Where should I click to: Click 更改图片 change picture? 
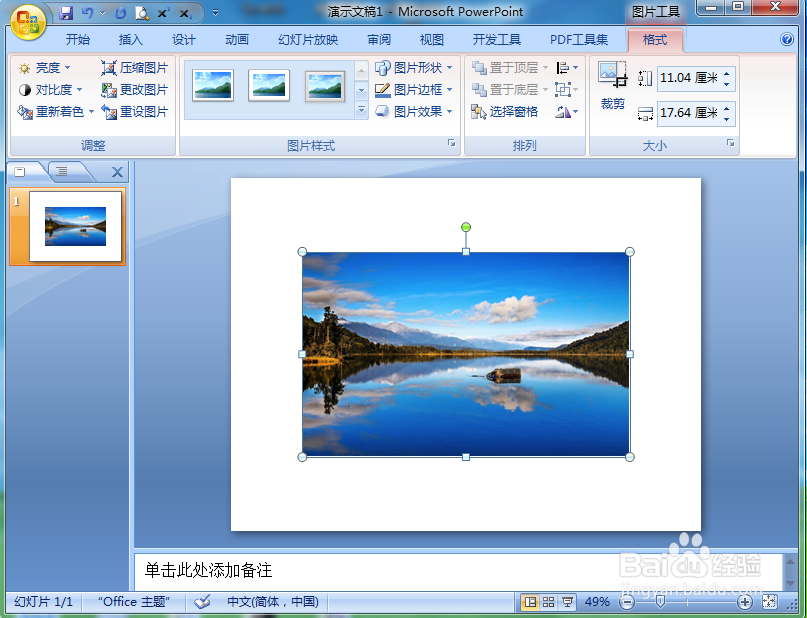tap(134, 90)
